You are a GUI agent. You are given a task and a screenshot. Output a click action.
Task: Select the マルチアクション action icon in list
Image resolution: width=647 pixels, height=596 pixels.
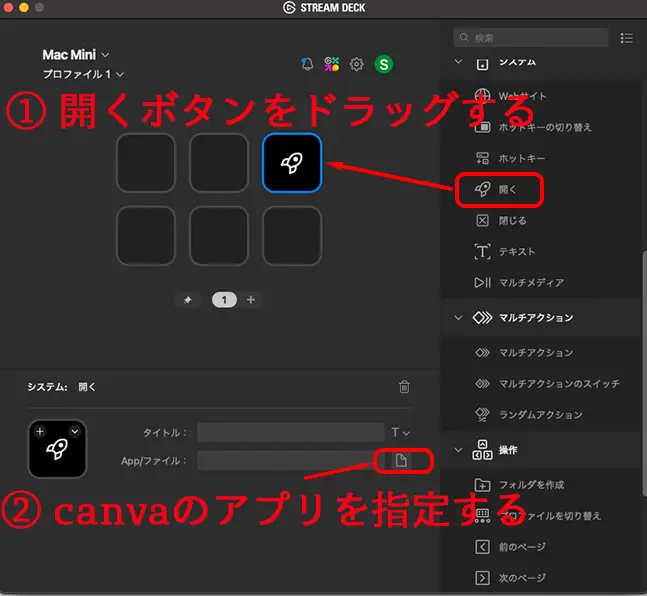coord(482,352)
